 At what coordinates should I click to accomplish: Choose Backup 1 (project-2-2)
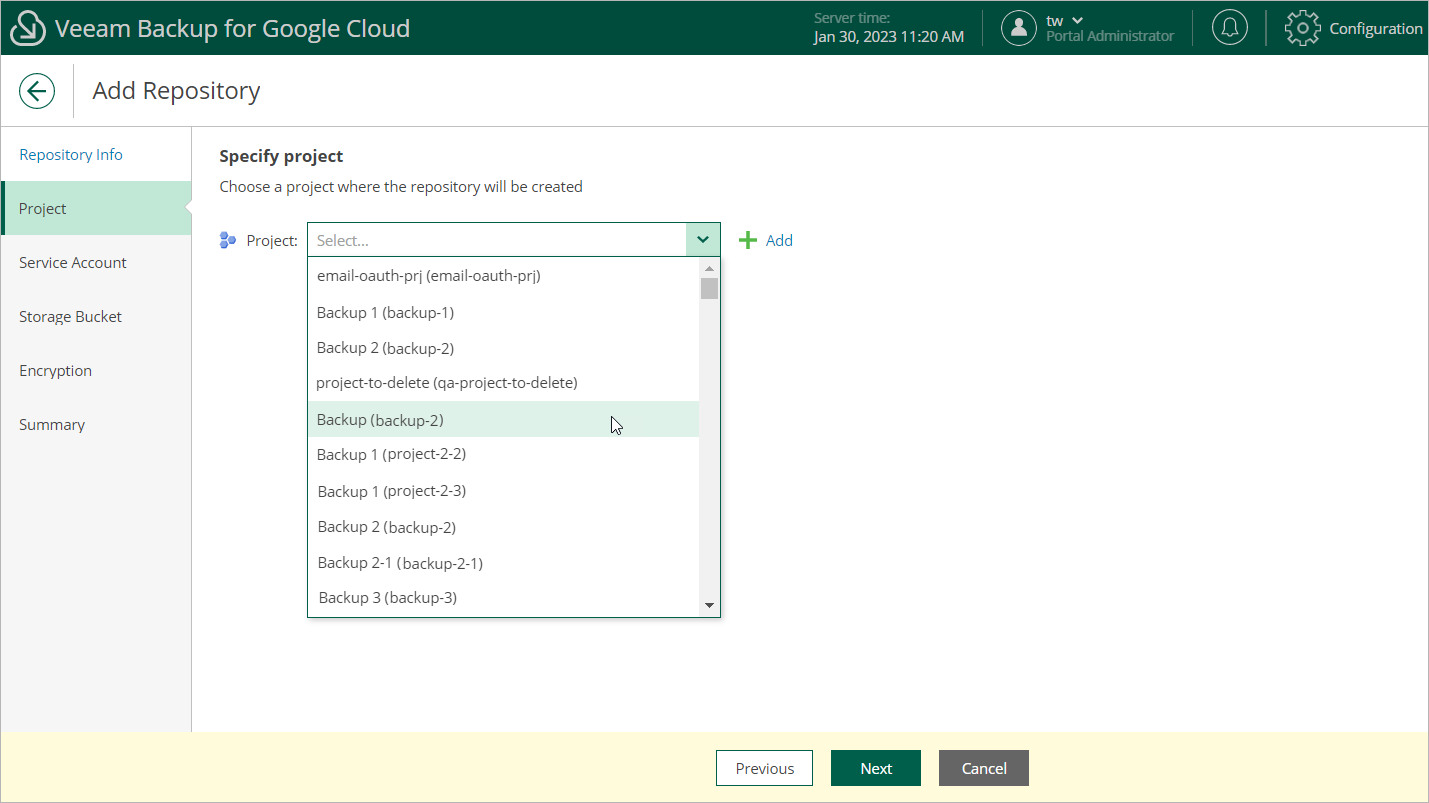point(503,455)
